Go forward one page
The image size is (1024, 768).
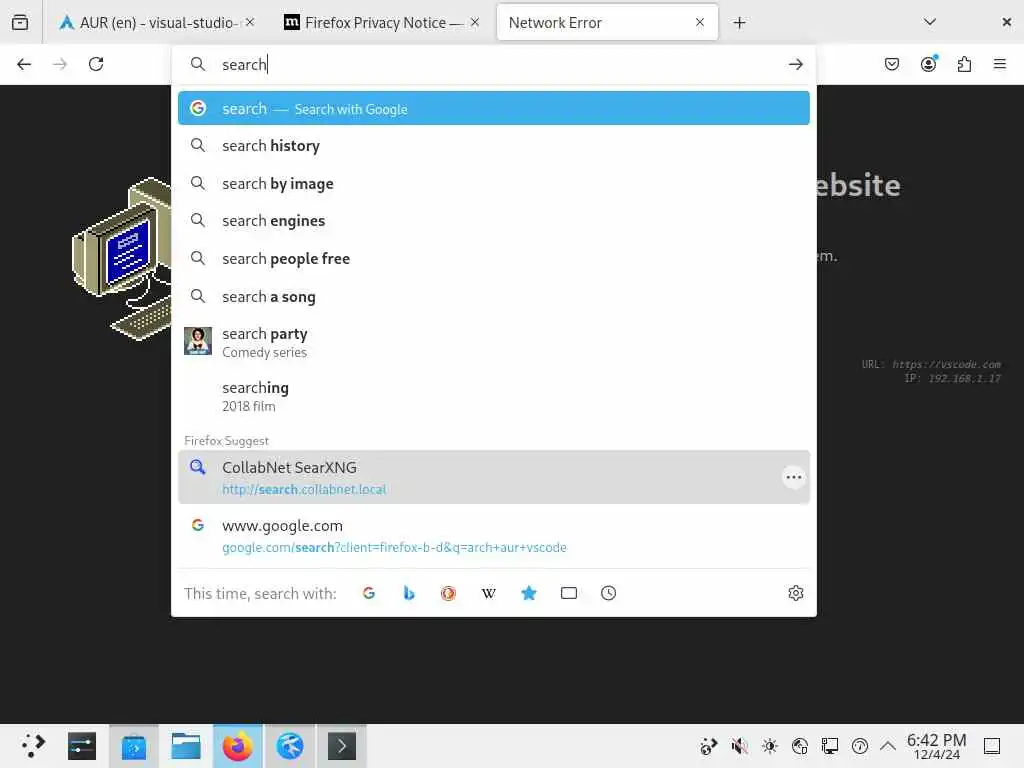pyautogui.click(x=60, y=64)
